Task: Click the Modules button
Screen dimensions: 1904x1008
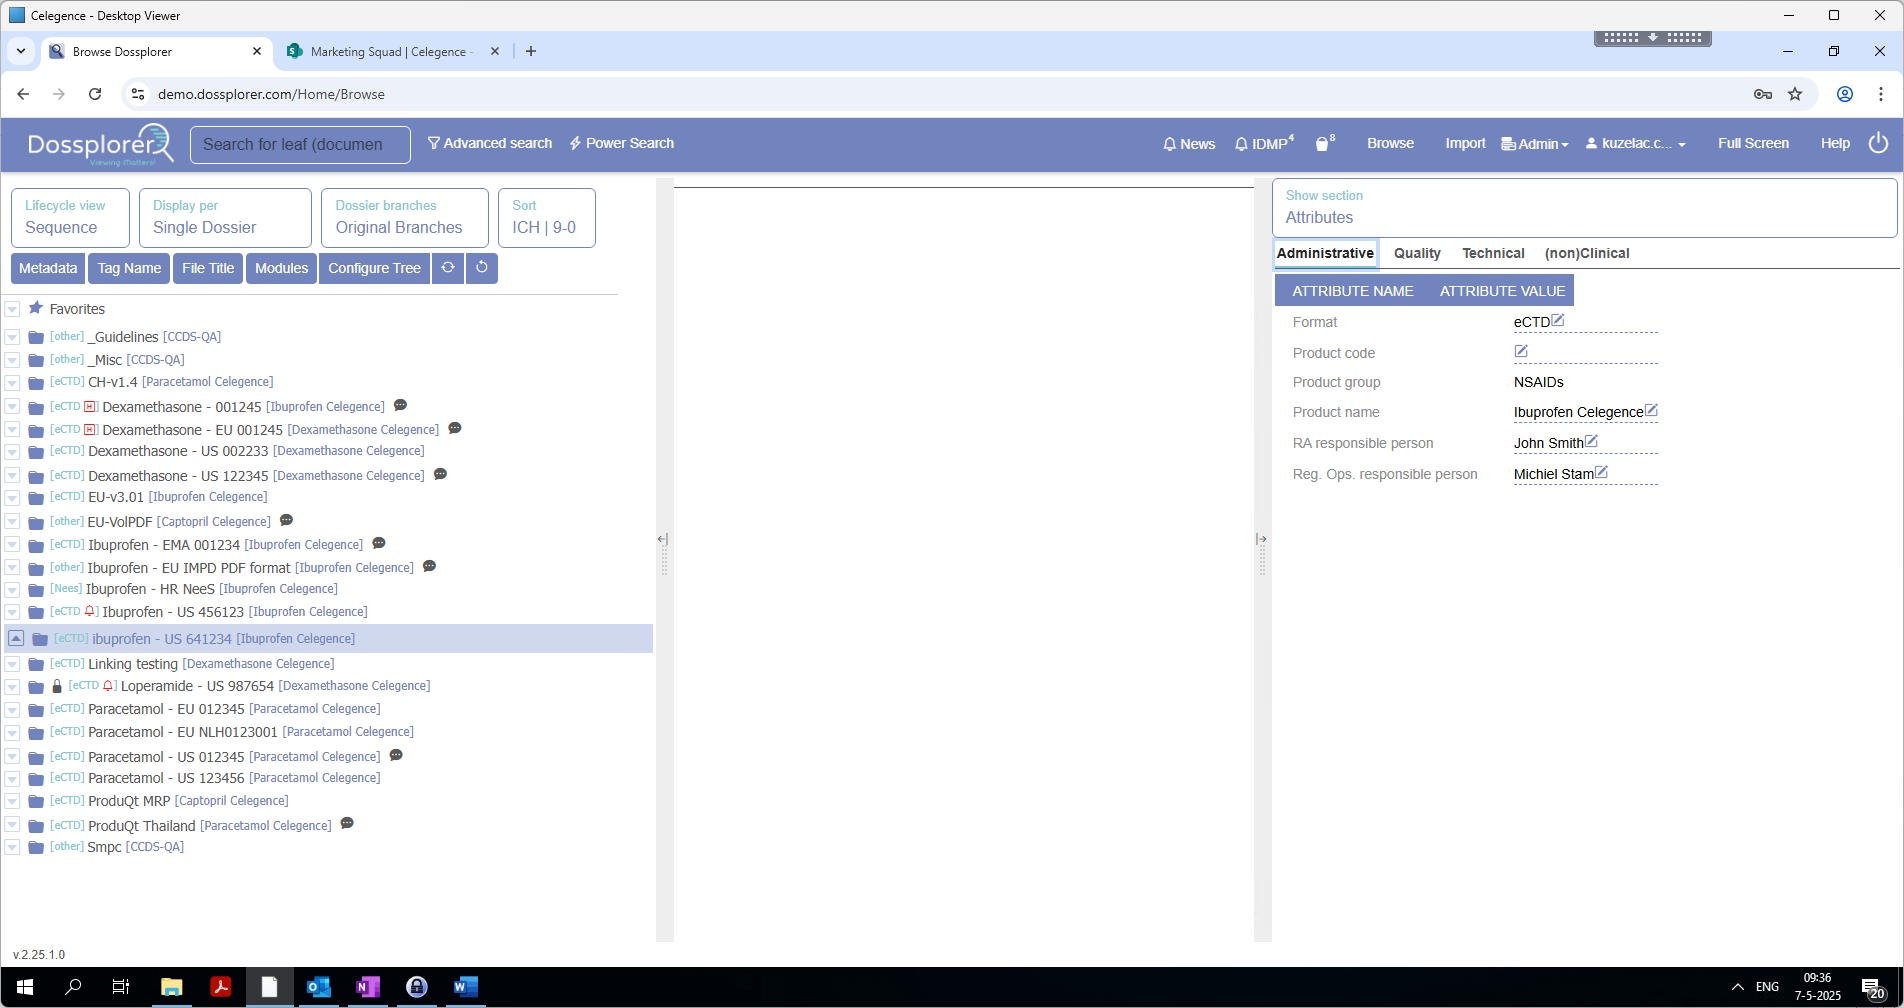Action: (x=281, y=268)
